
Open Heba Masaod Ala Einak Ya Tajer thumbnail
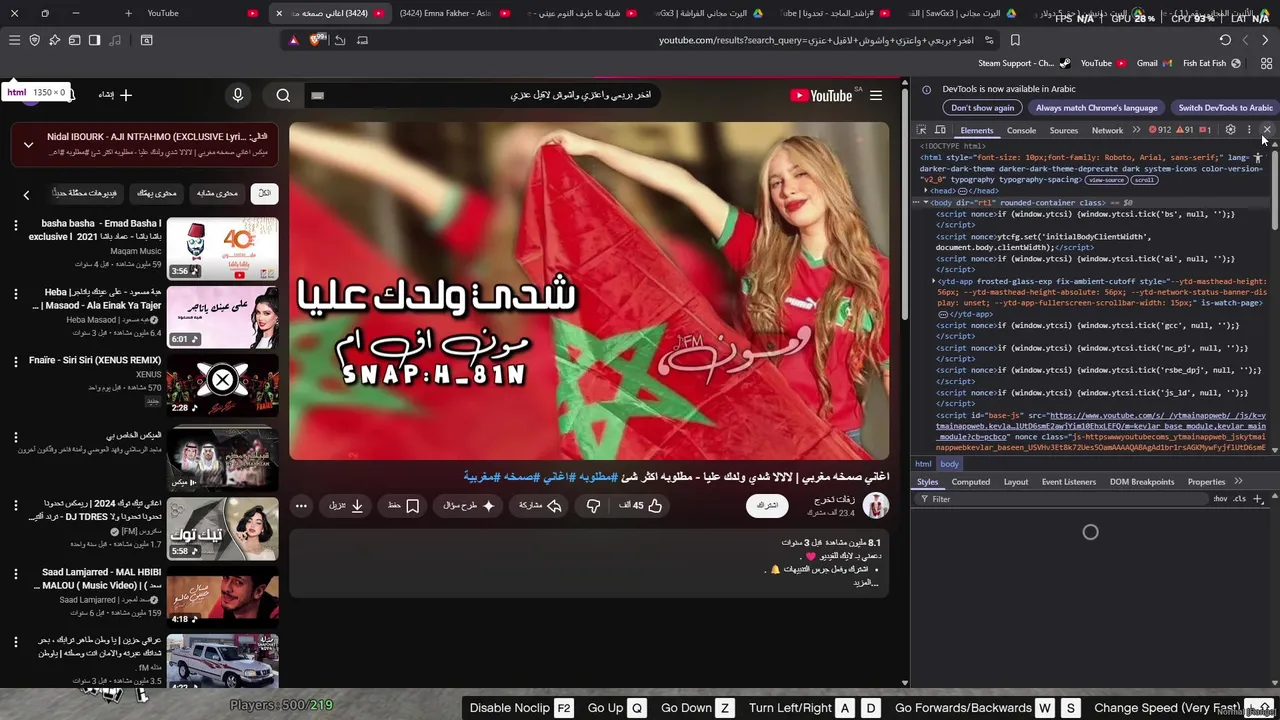[x=222, y=318]
